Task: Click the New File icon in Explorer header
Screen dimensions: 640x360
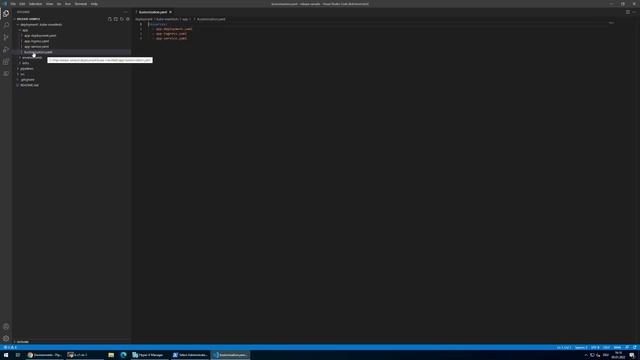Action: pyautogui.click(x=109, y=19)
